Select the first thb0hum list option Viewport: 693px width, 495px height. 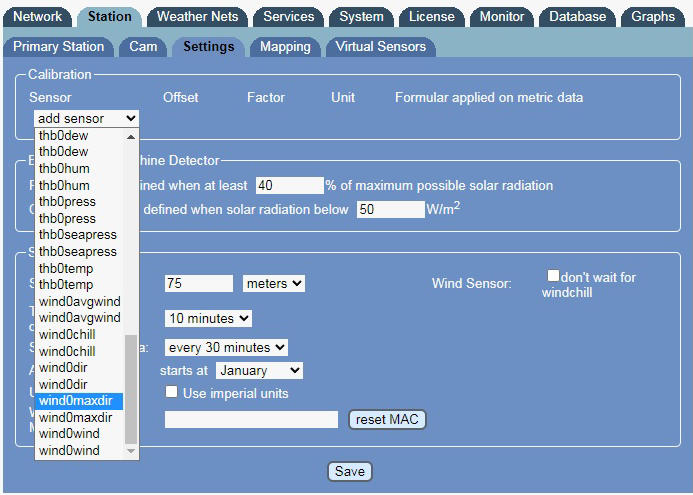tap(79, 168)
